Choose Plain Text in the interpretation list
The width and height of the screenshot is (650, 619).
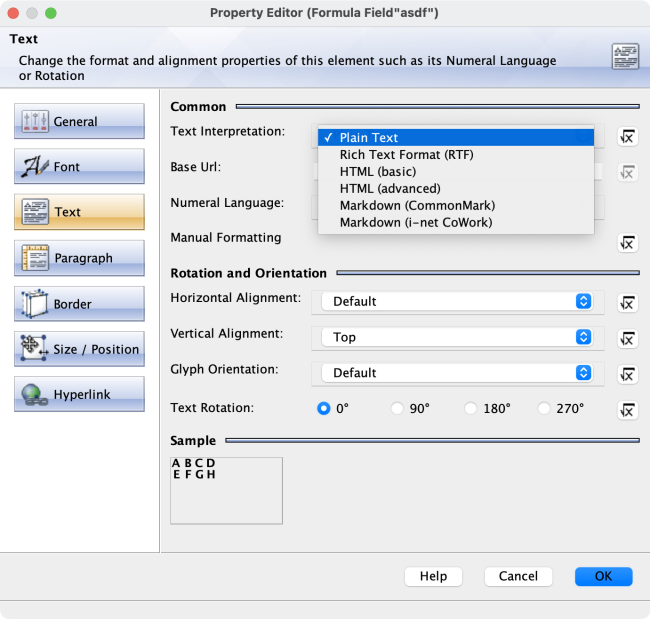pyautogui.click(x=456, y=137)
